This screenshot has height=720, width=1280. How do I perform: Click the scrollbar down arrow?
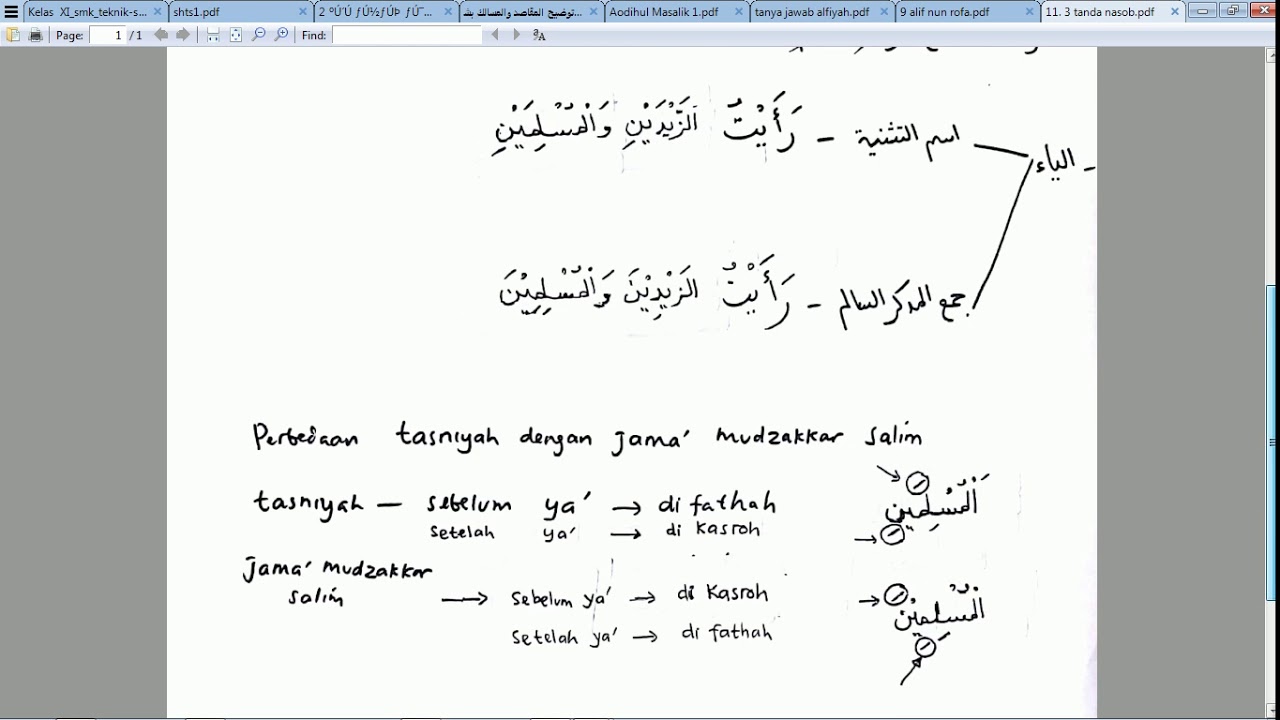1273,712
